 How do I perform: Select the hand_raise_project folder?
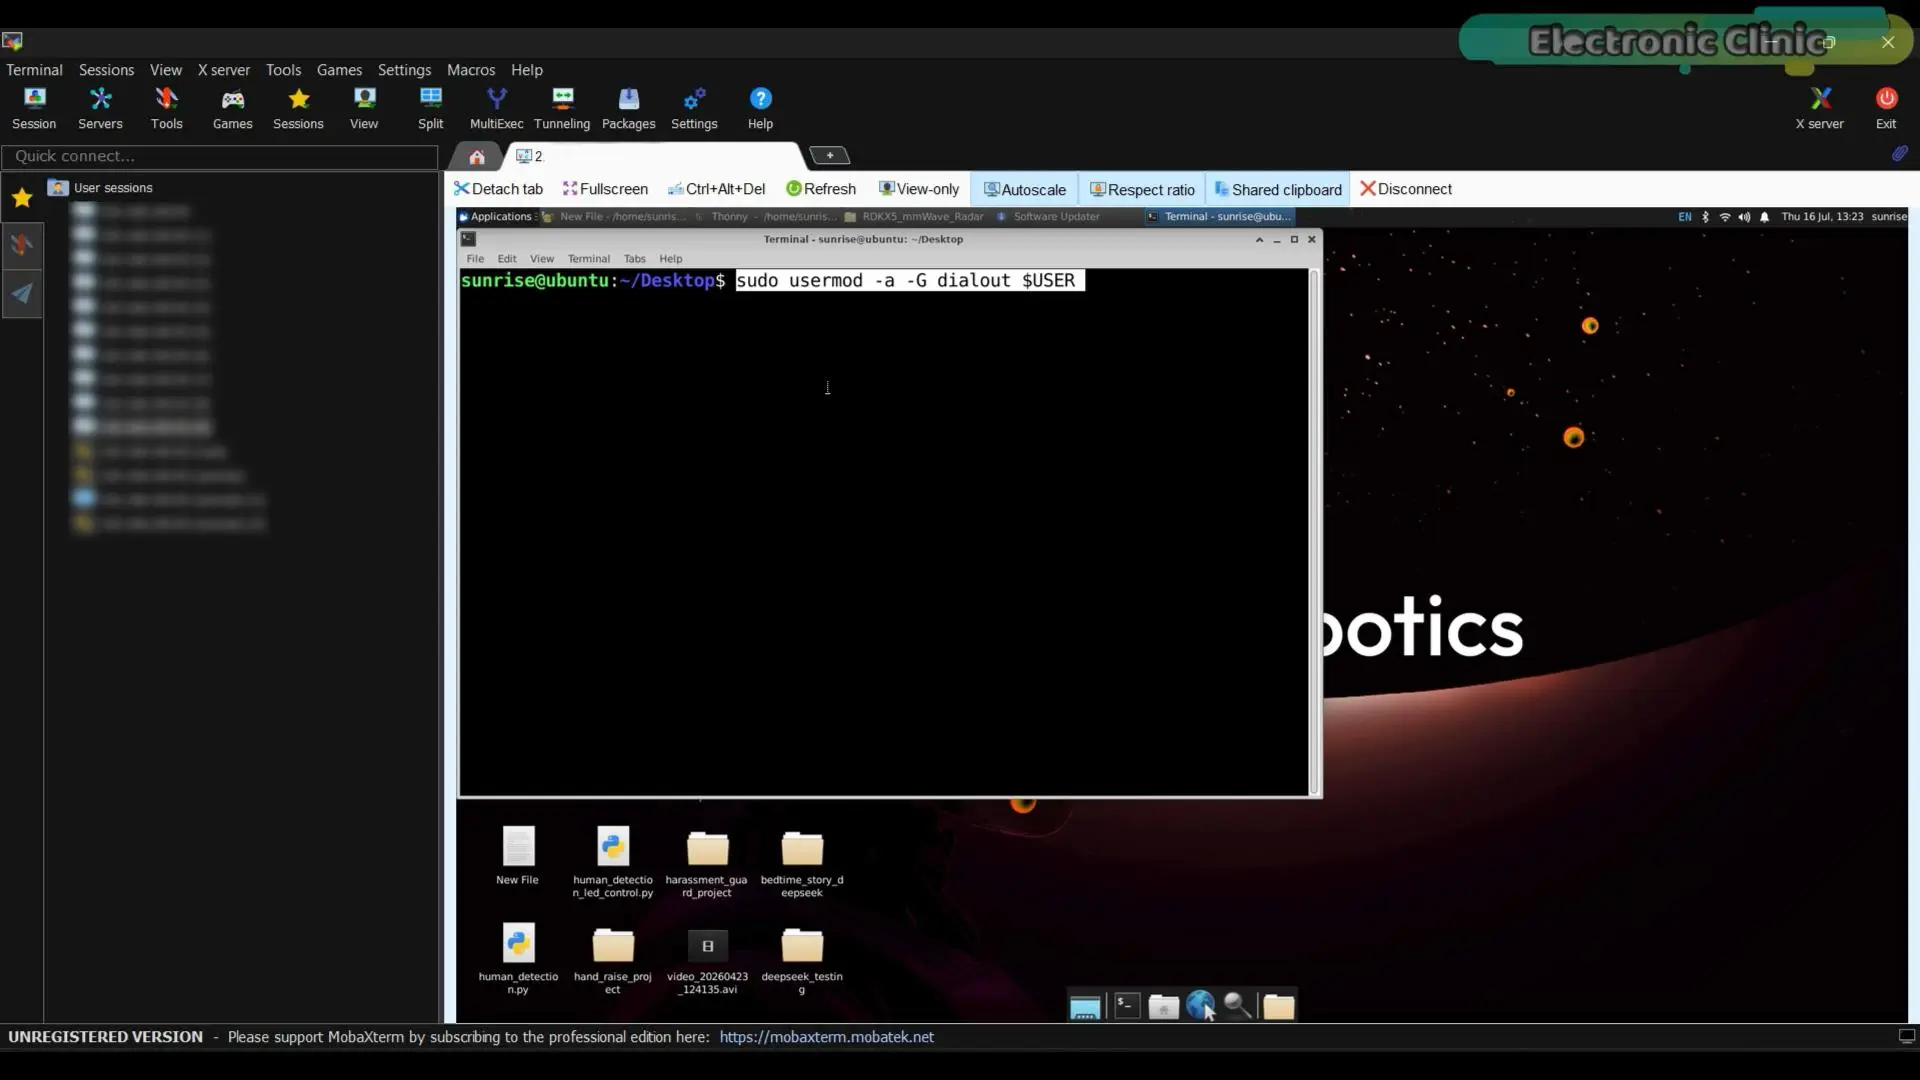pos(613,959)
